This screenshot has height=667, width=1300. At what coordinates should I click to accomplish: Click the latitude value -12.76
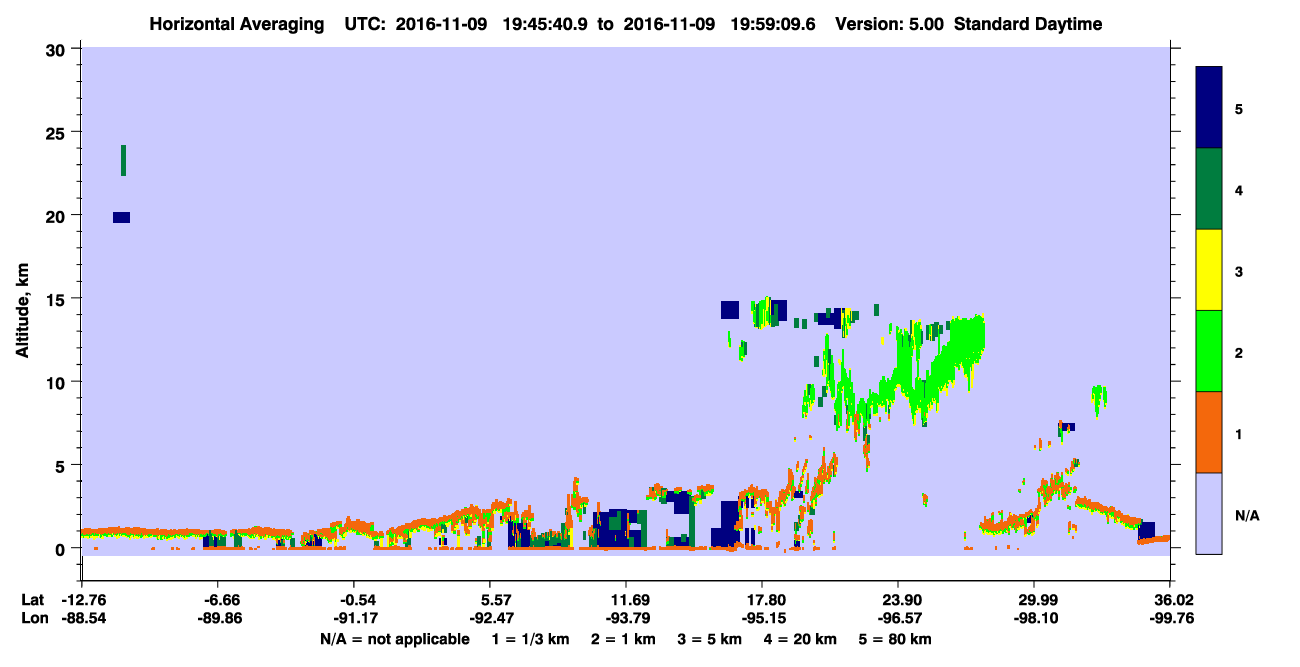point(82,600)
